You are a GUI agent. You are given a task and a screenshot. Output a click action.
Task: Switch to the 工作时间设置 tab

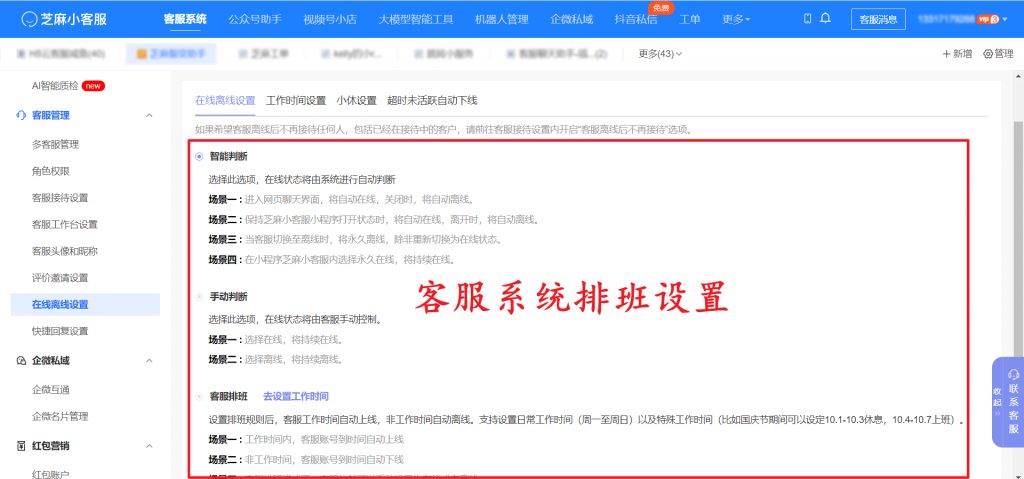296,101
